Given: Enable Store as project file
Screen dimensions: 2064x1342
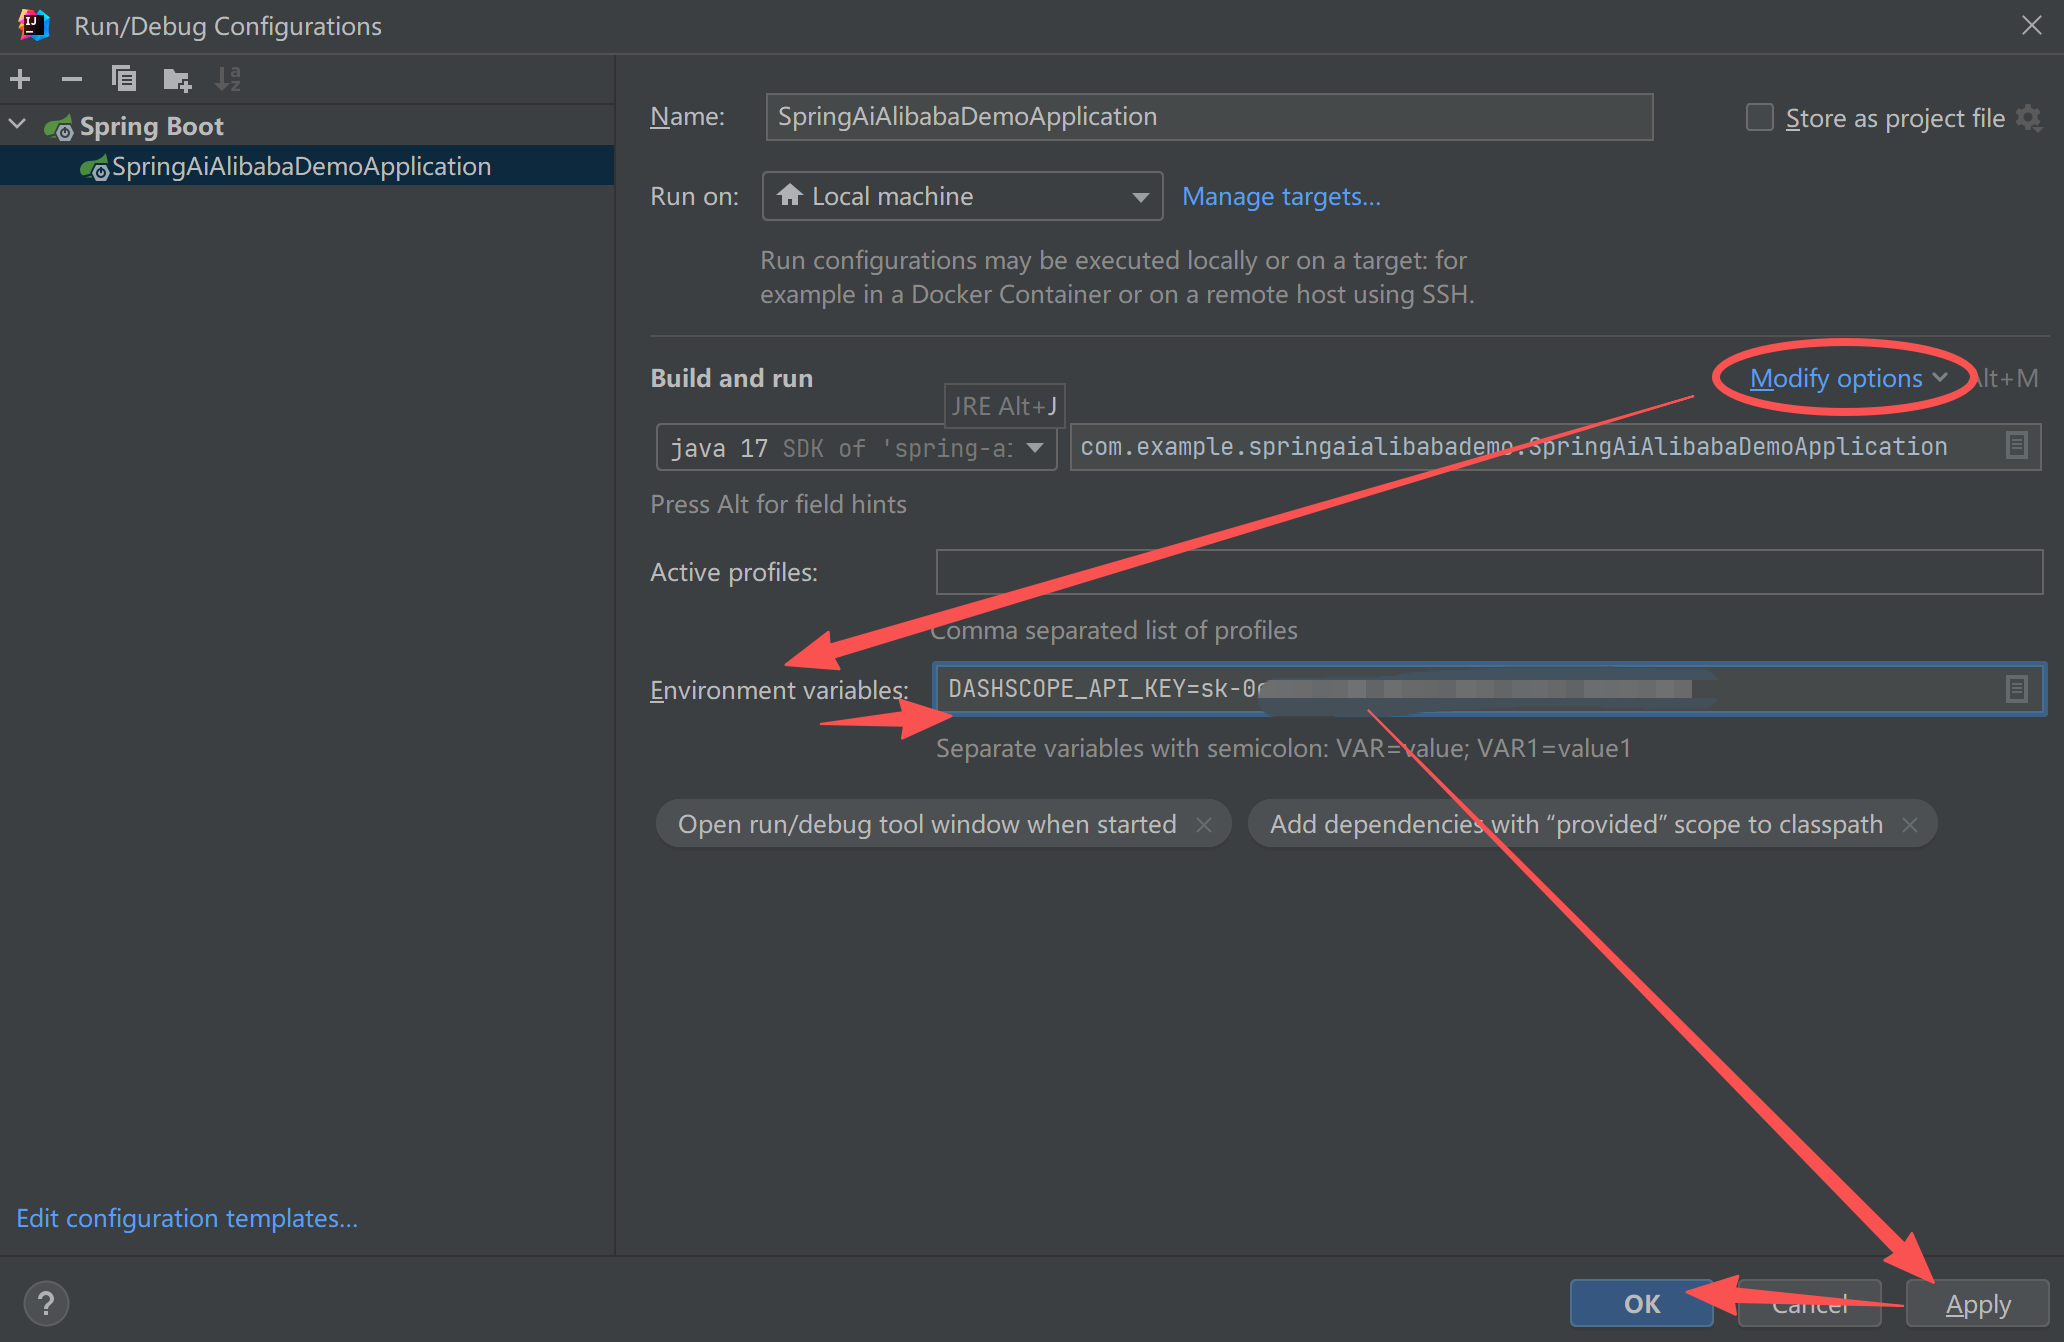Looking at the screenshot, I should [1759, 118].
